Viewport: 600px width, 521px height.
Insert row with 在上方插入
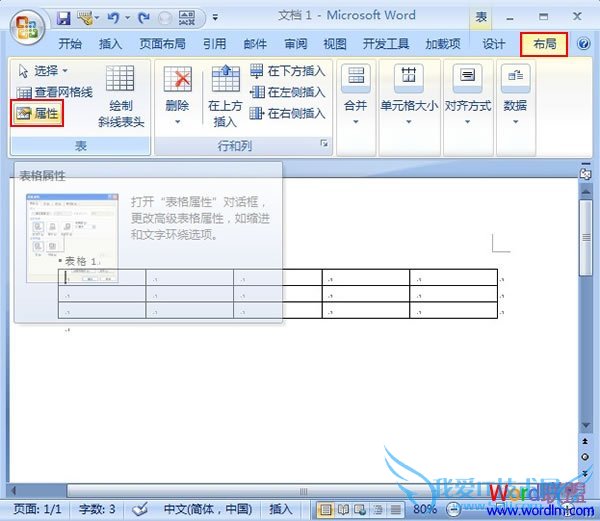click(225, 96)
